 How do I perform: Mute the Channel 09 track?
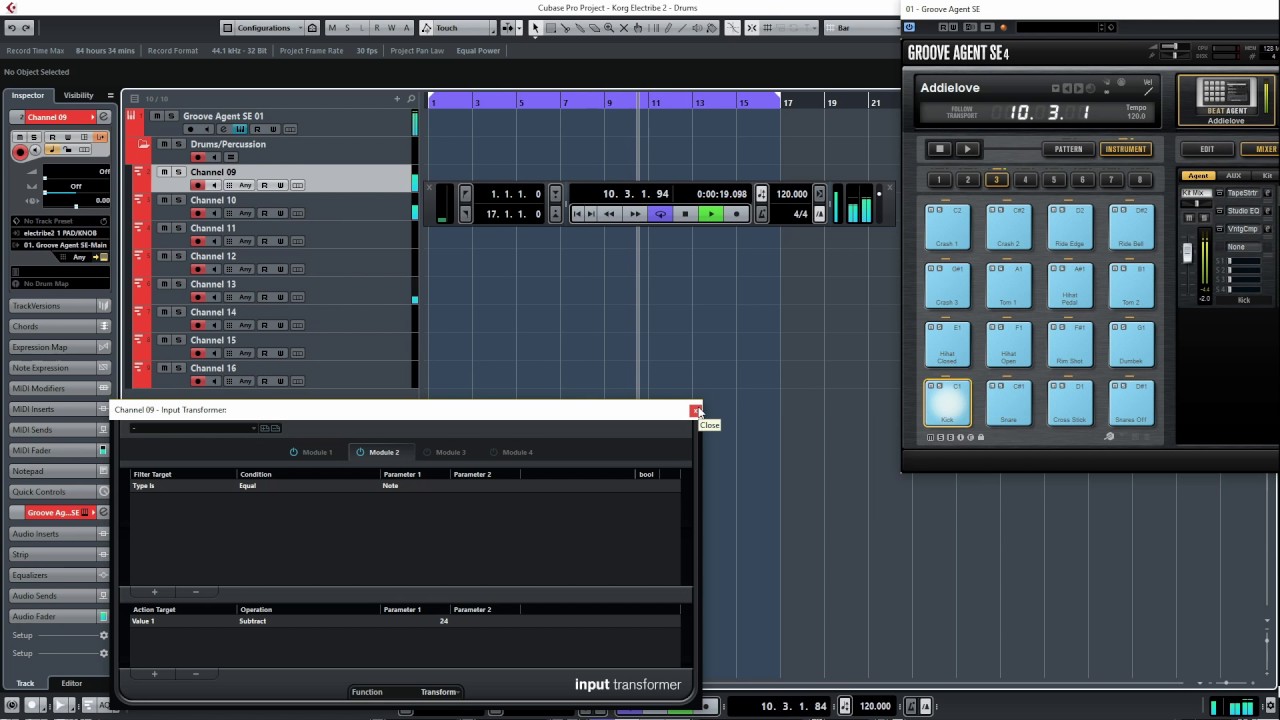(165, 172)
